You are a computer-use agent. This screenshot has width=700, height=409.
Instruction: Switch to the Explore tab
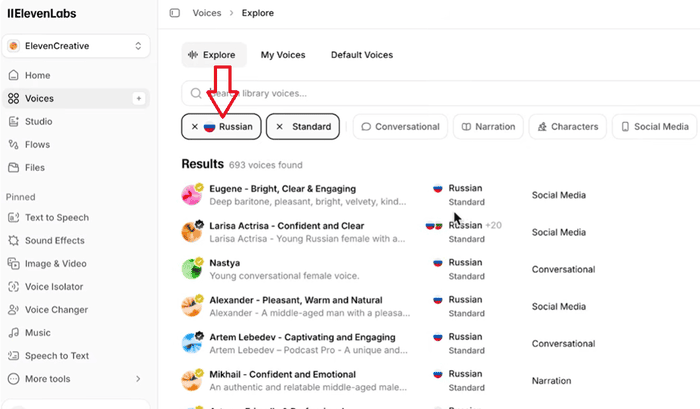(x=214, y=55)
